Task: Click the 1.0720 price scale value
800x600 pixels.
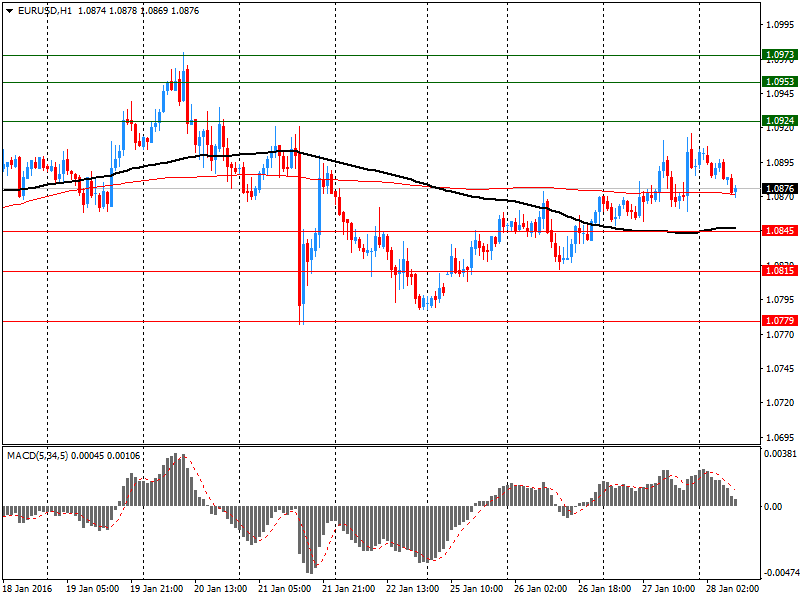Action: 780,403
